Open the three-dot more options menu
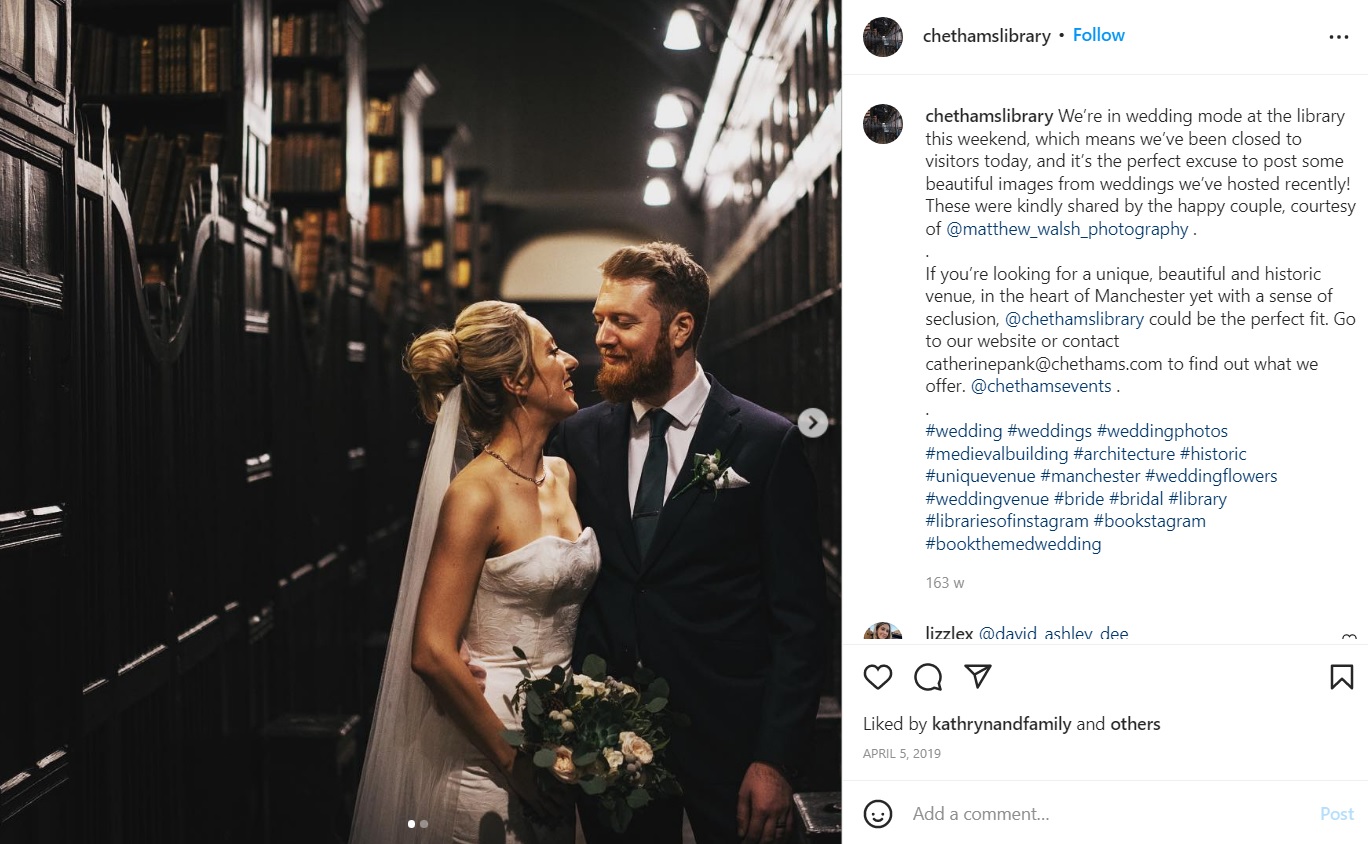The image size is (1368, 844). 1339,37
